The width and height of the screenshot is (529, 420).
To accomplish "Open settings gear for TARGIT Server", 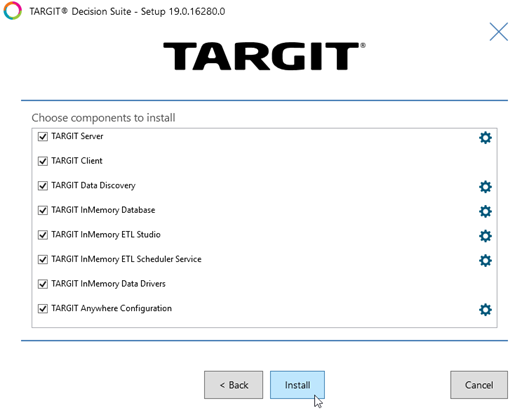I will pyautogui.click(x=485, y=137).
